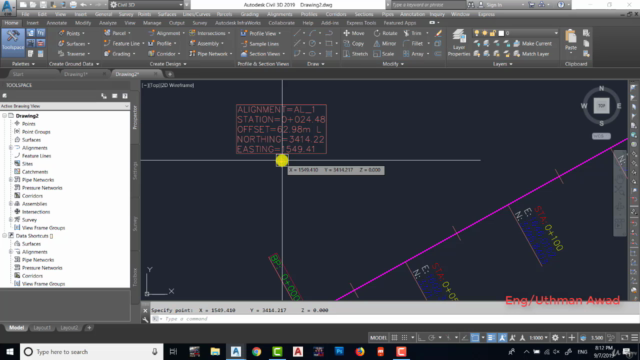
Task: Toggle the layer on/off lightbulb icon
Action: pyautogui.click(x=476, y=33)
